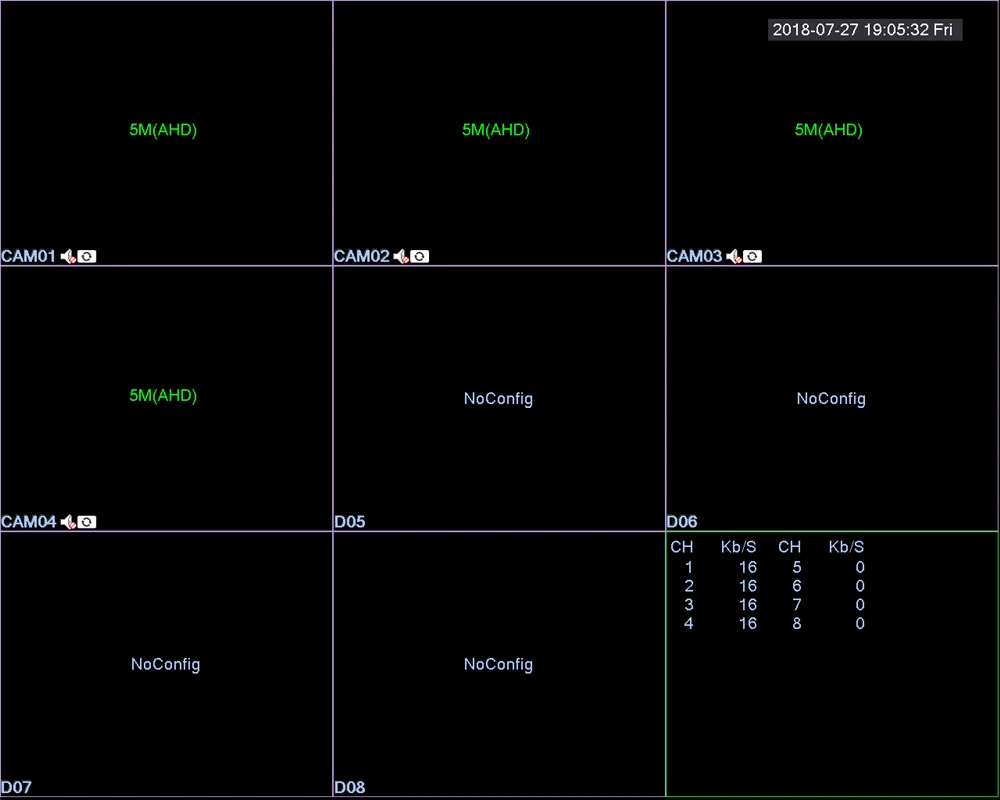Click channel number 2 in bitrate table
The height and width of the screenshot is (800, 1000).
point(689,586)
